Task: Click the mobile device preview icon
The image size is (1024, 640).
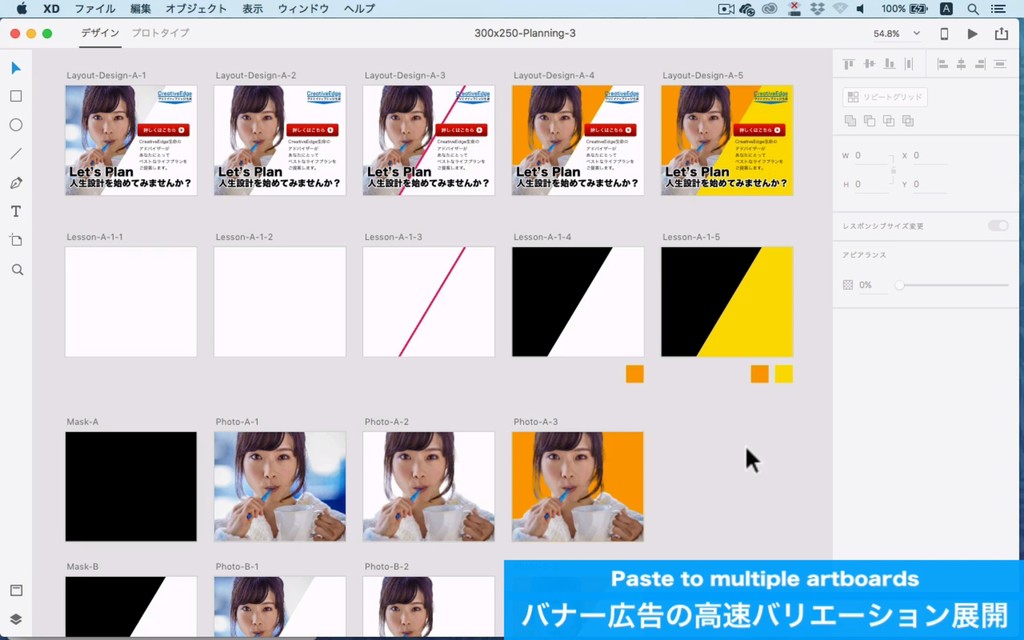Action: pos(944,34)
